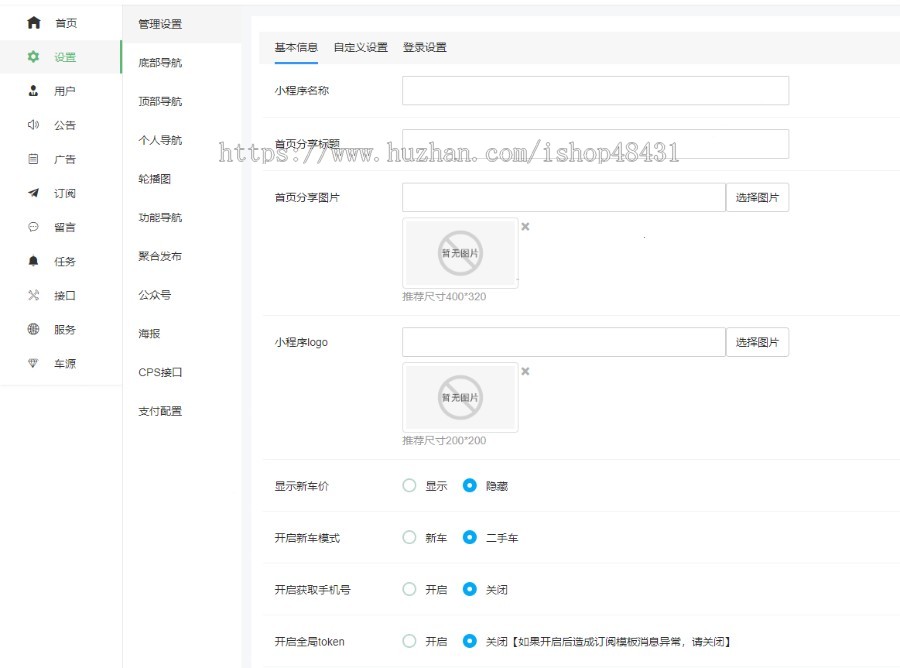The width and height of the screenshot is (900, 668).
Task: Focus the 小程序logo path field
Action: (564, 342)
